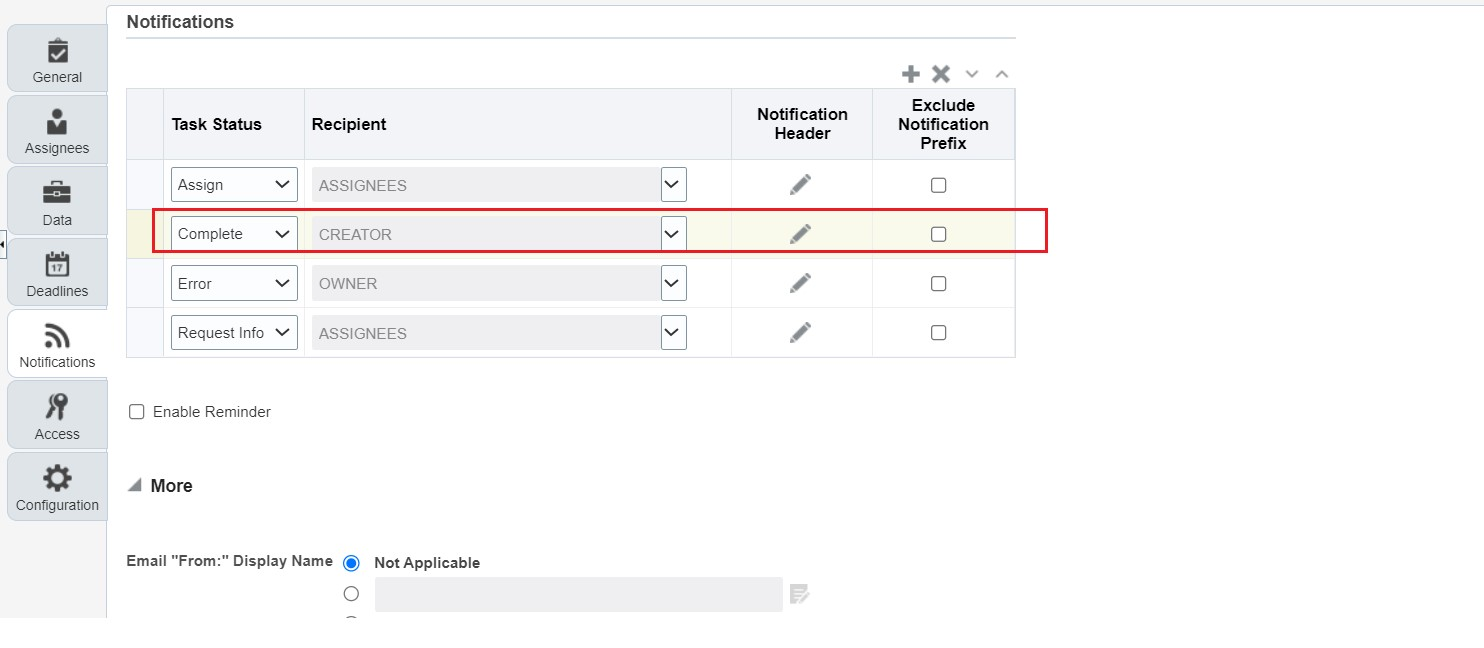Enable the Reminder checkbox
Screen dimensions: 1484x648
coord(137,411)
